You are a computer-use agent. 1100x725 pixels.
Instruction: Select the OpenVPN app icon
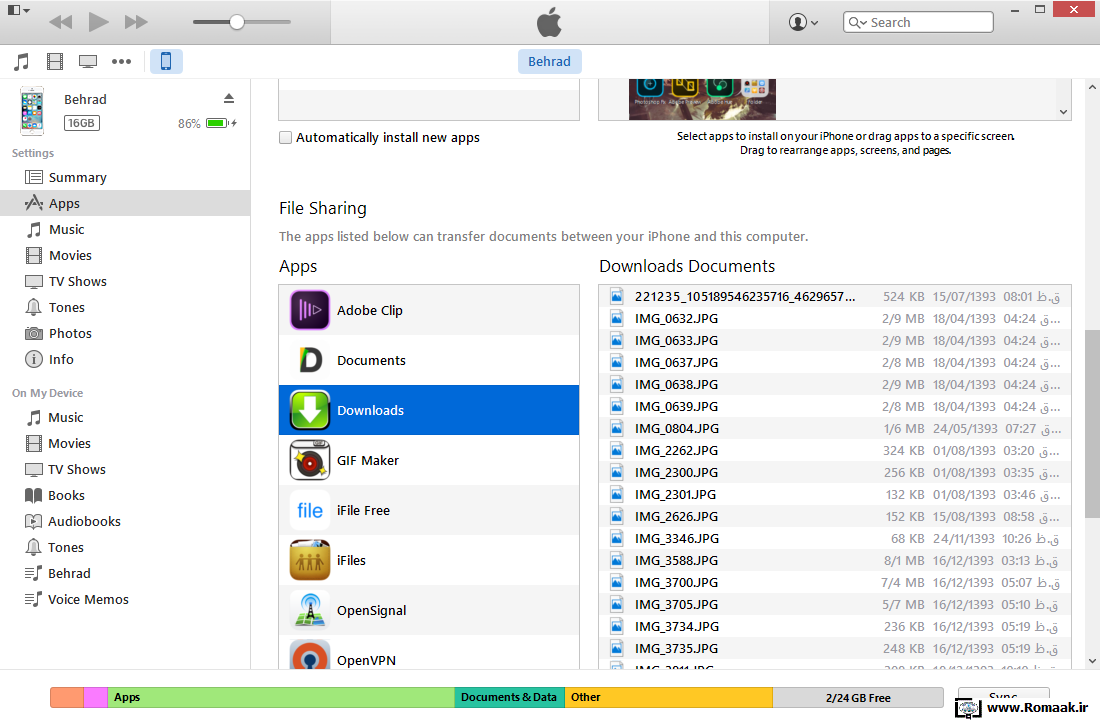(x=310, y=655)
